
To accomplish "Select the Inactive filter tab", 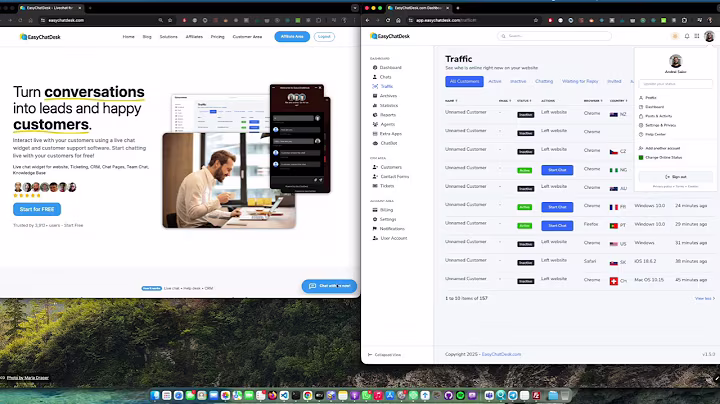I will coord(518,81).
